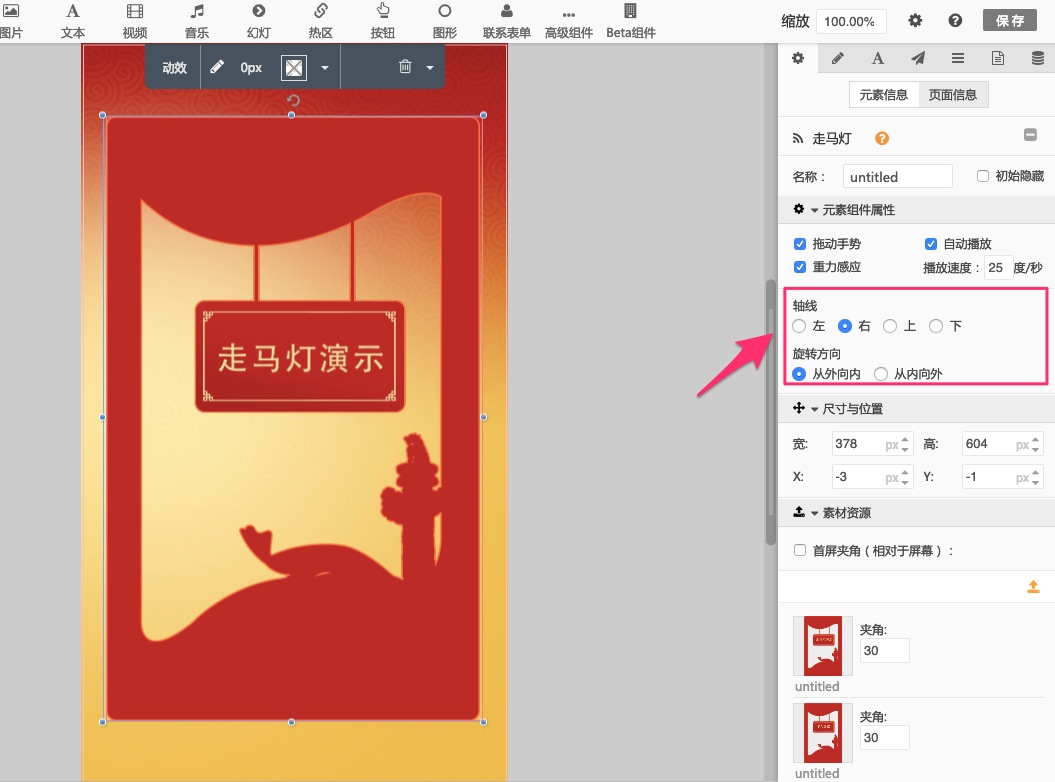This screenshot has height=782, width=1055.
Task: Insert a 图形 shape component
Action: 444,20
